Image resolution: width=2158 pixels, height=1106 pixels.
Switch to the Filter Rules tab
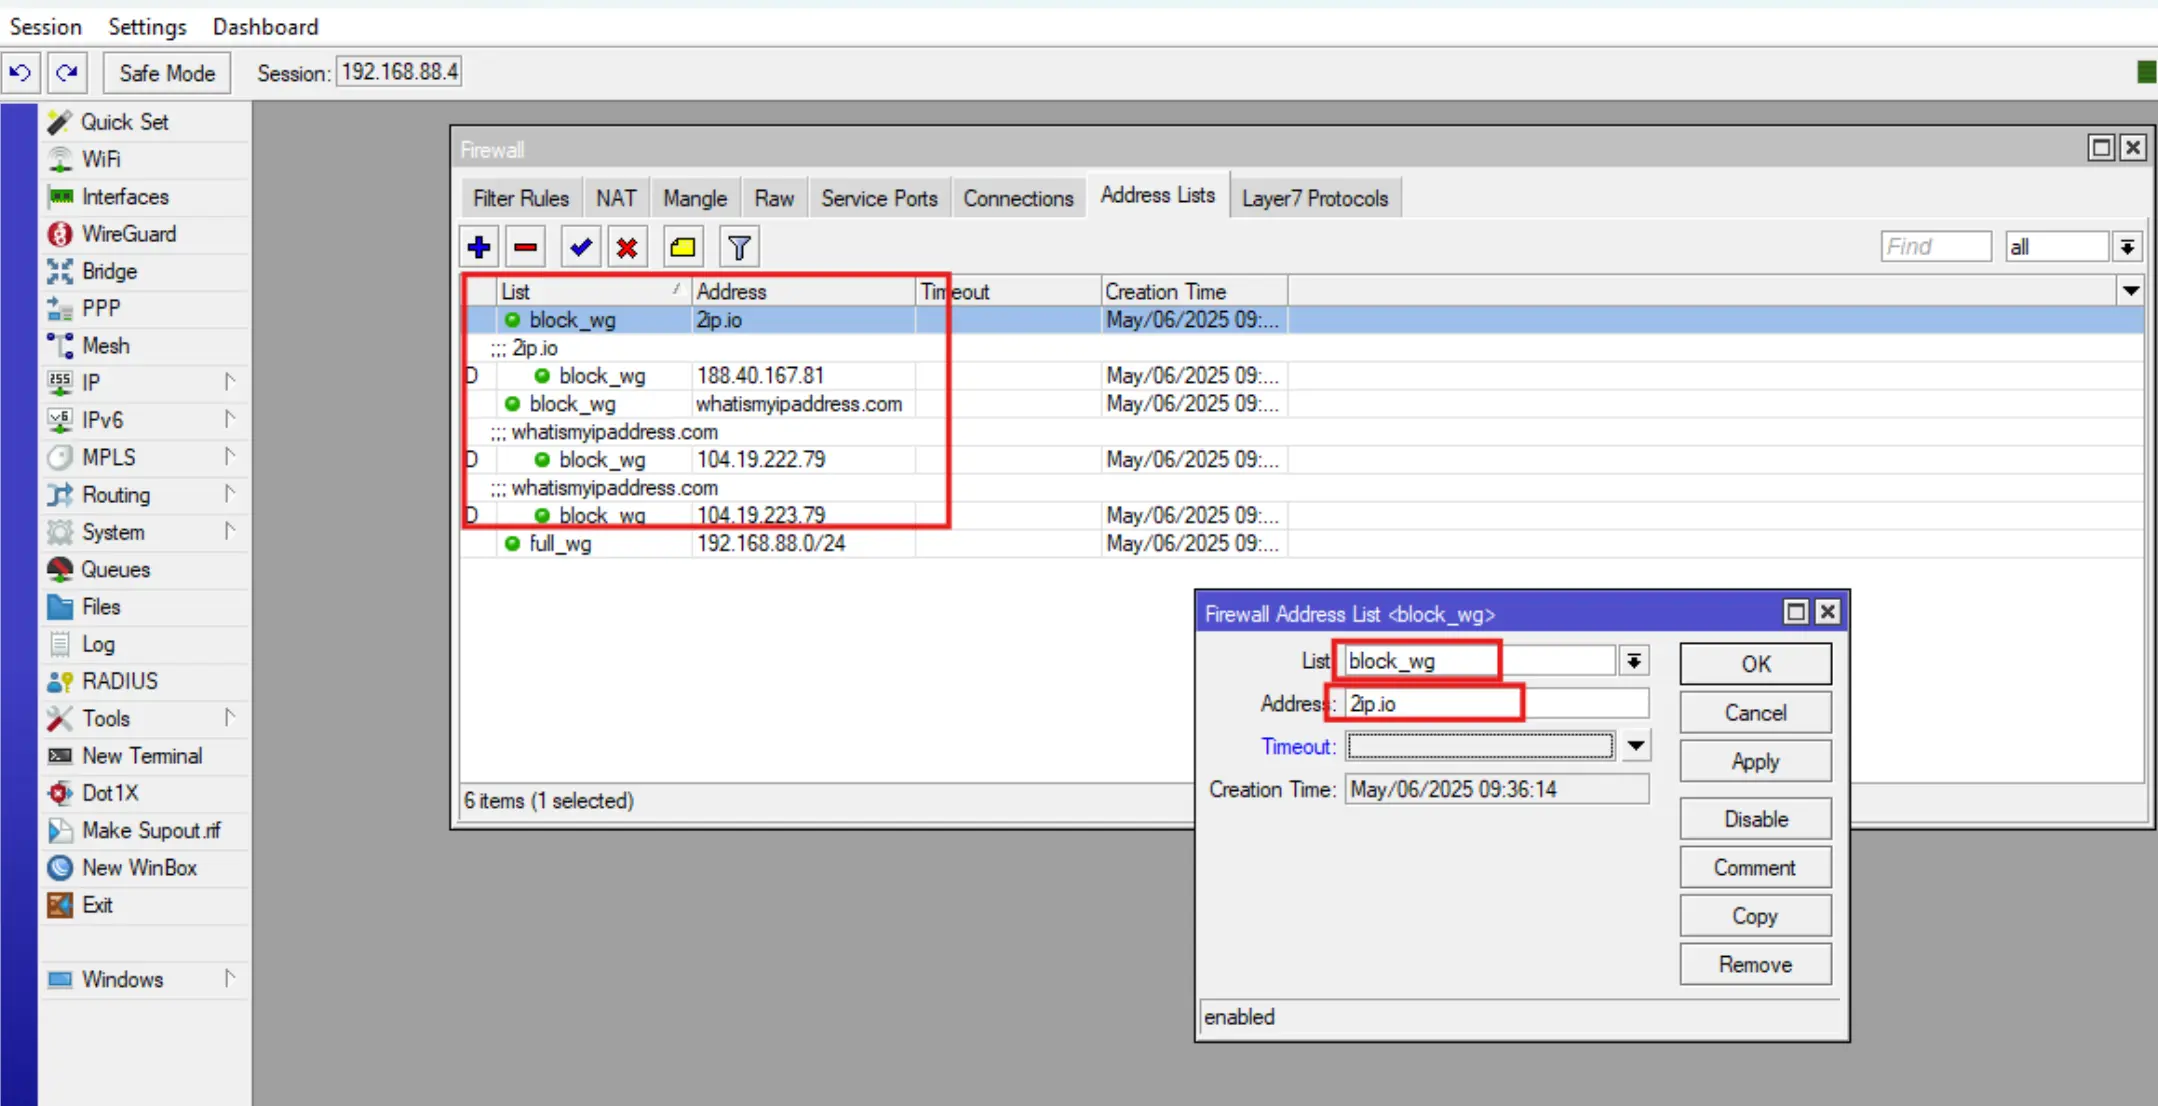coord(520,198)
